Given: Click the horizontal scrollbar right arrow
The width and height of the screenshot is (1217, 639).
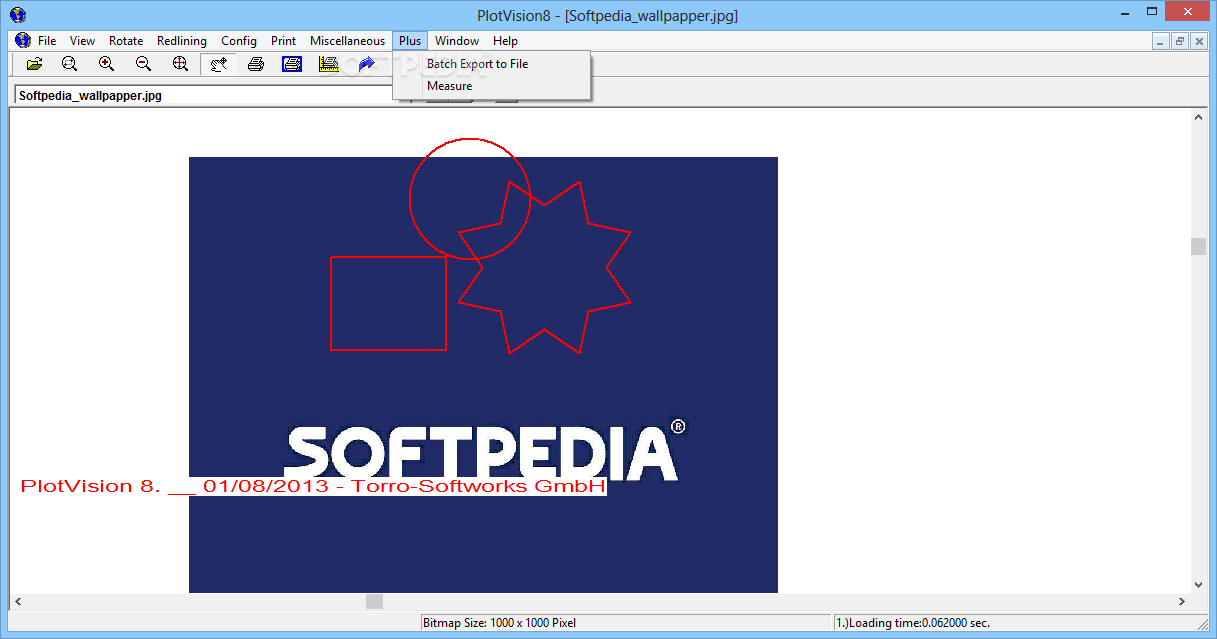Looking at the screenshot, I should [1182, 602].
